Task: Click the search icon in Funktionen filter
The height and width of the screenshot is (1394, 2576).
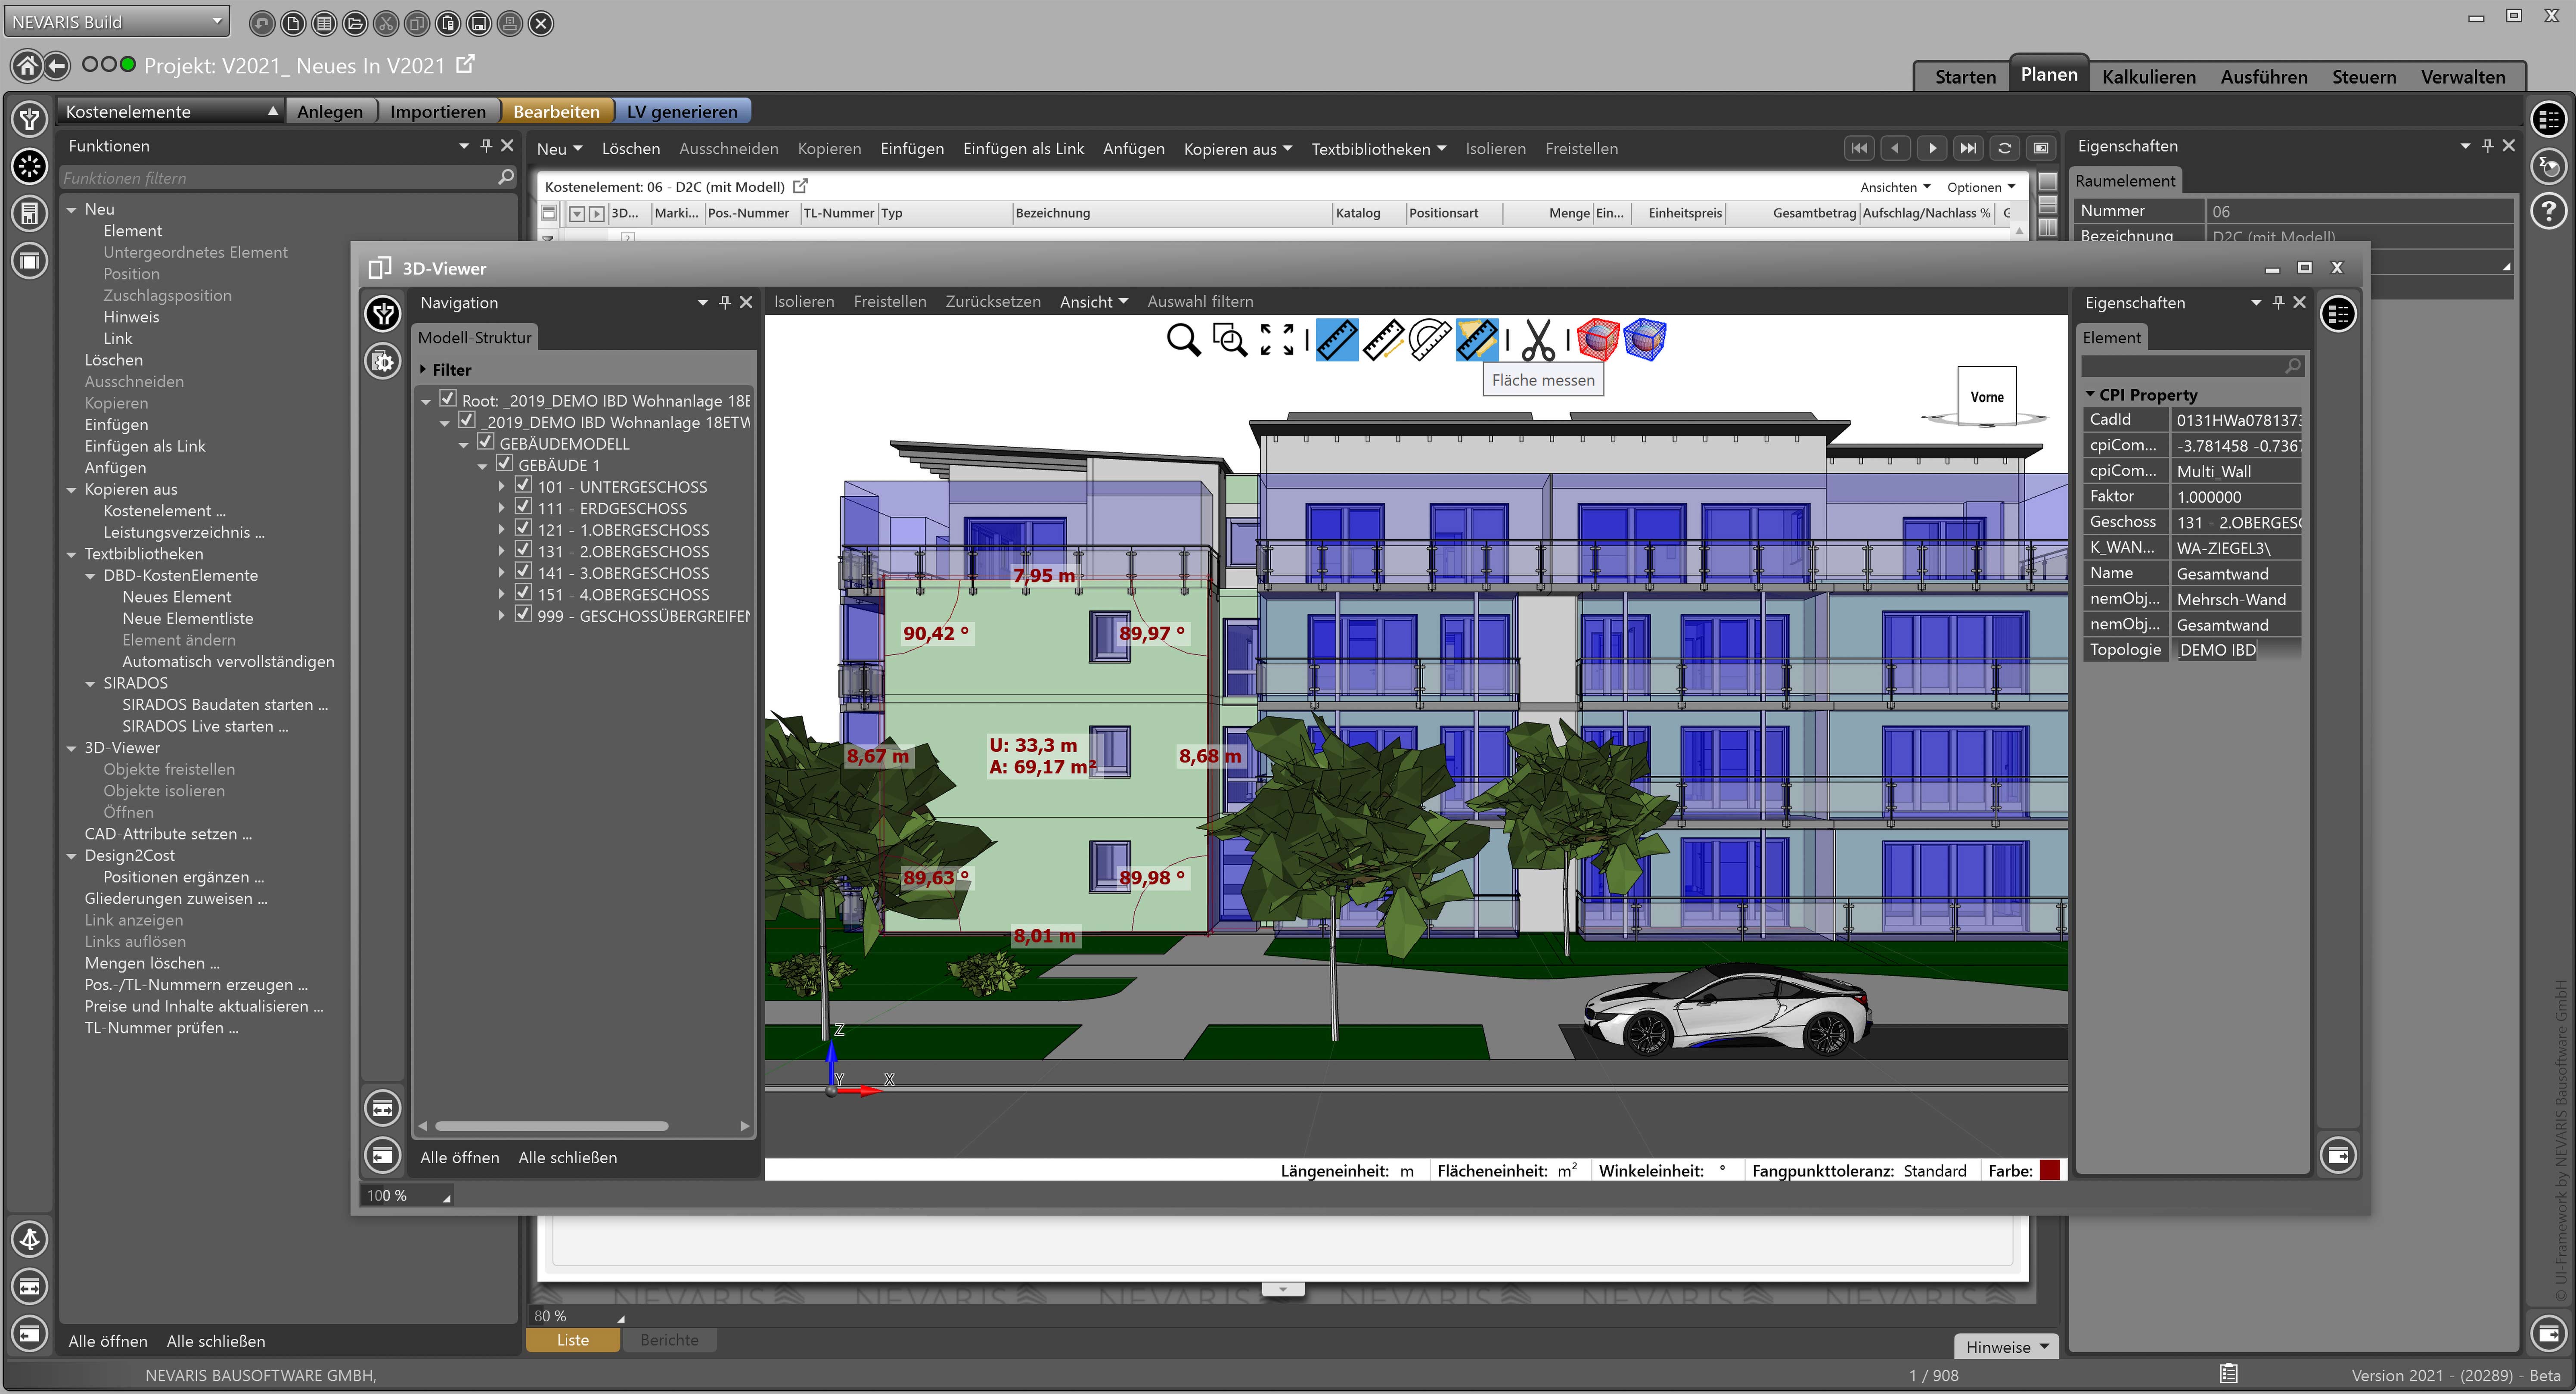Action: tap(506, 177)
